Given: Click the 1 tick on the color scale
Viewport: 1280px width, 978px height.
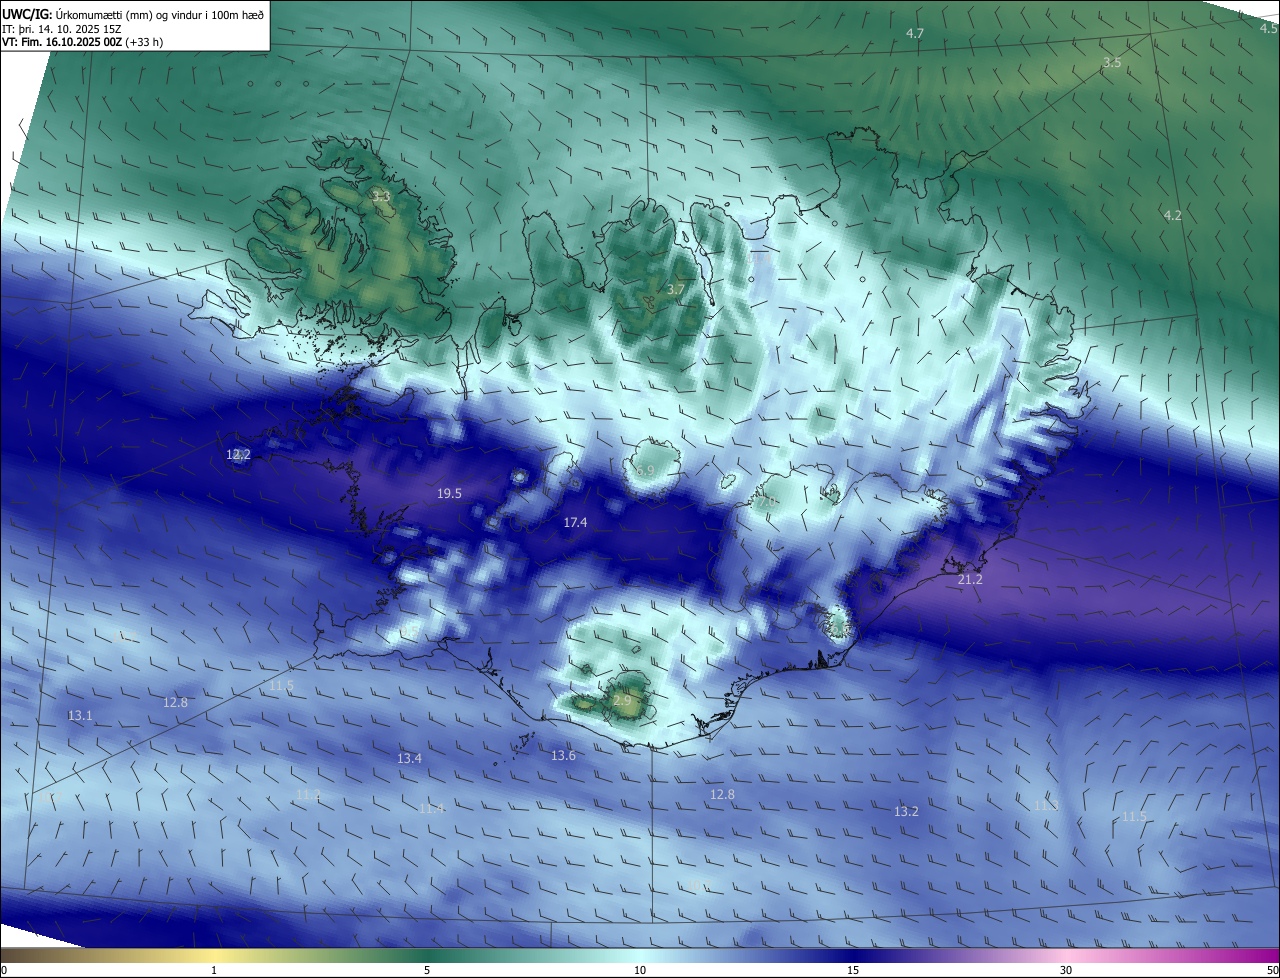Looking at the screenshot, I should (x=214, y=971).
